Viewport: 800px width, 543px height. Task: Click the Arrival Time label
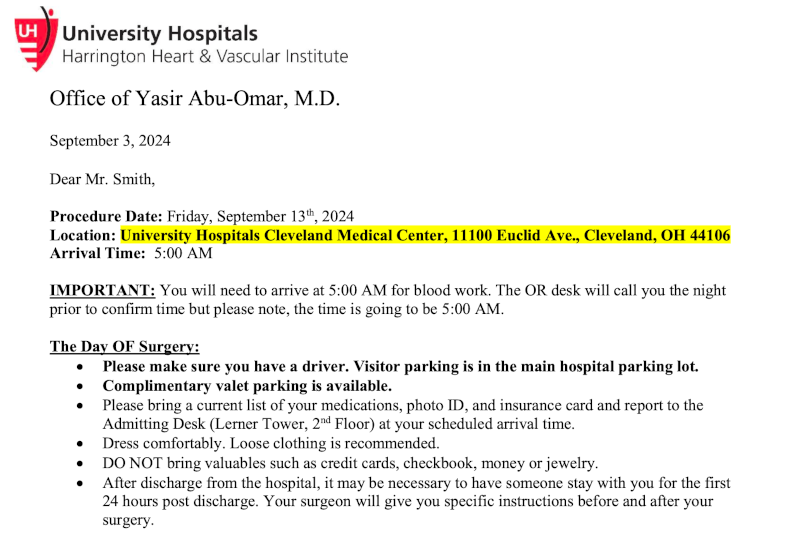pyautogui.click(x=98, y=254)
